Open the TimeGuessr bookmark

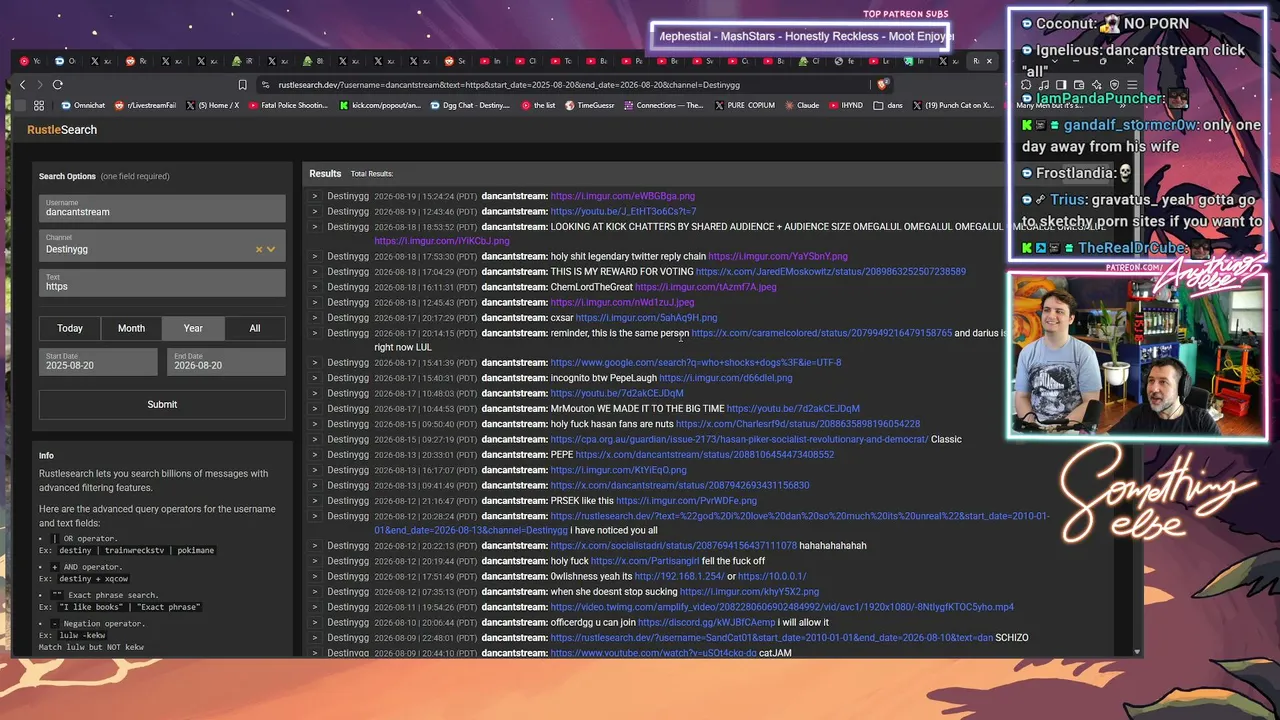[x=590, y=105]
